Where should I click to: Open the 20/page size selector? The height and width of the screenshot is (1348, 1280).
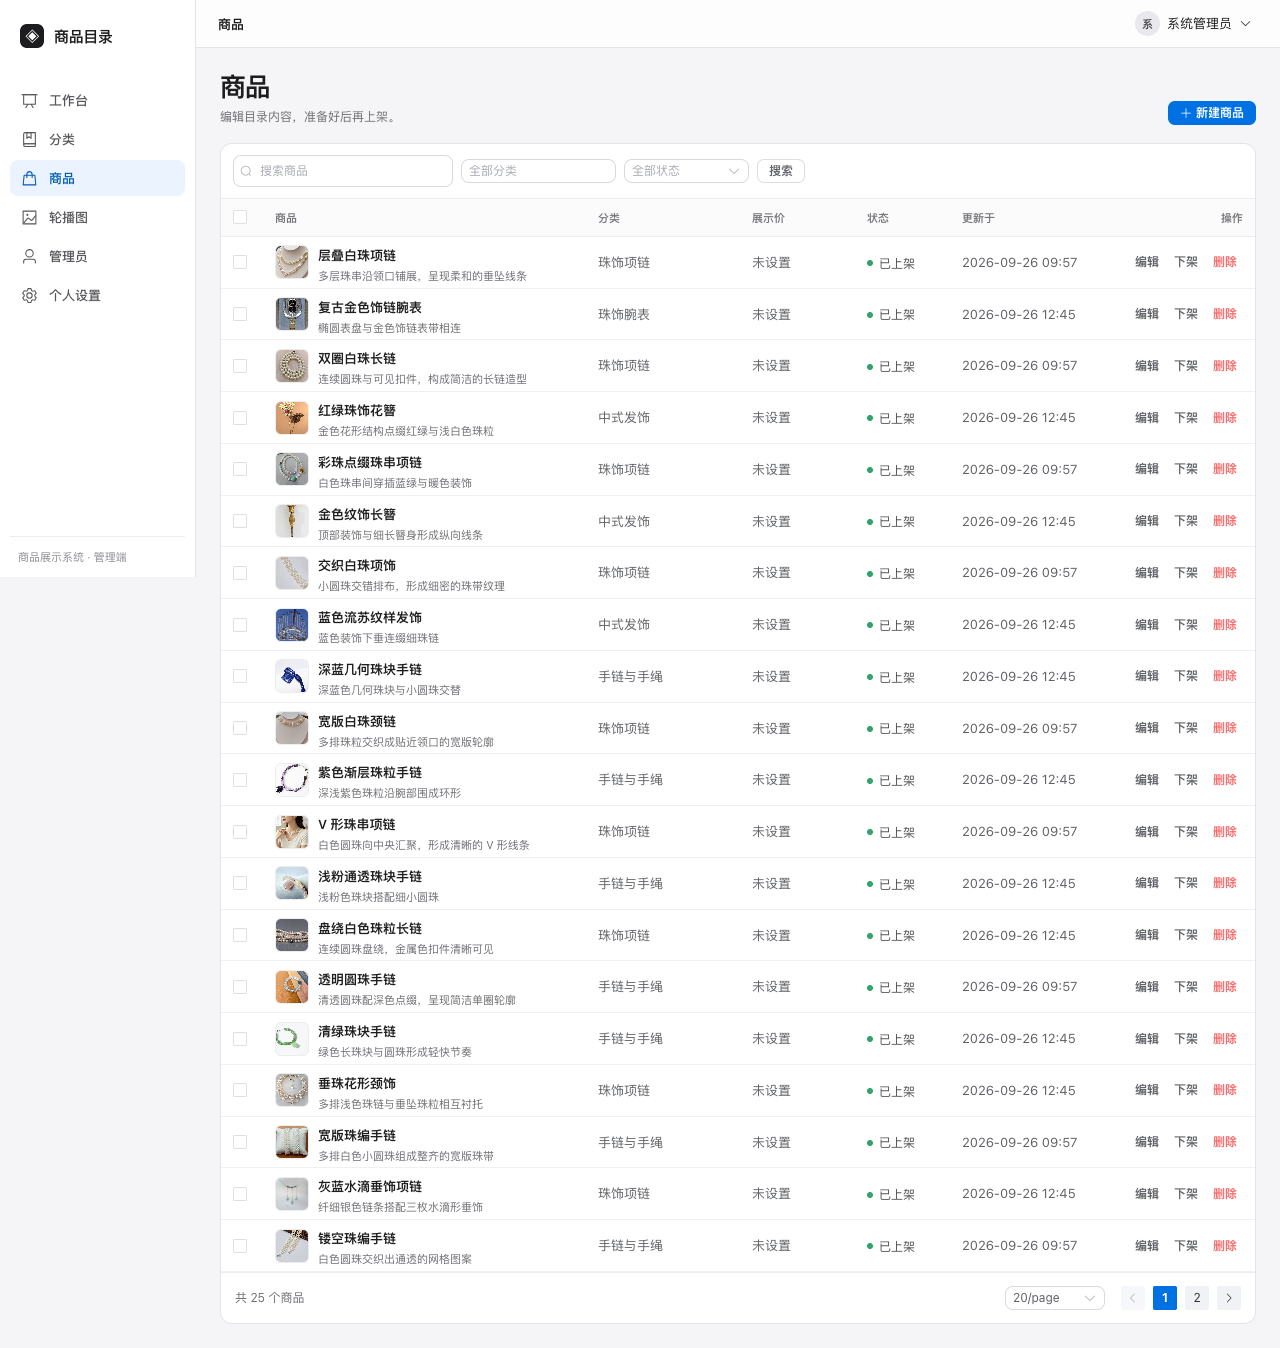point(1054,1298)
